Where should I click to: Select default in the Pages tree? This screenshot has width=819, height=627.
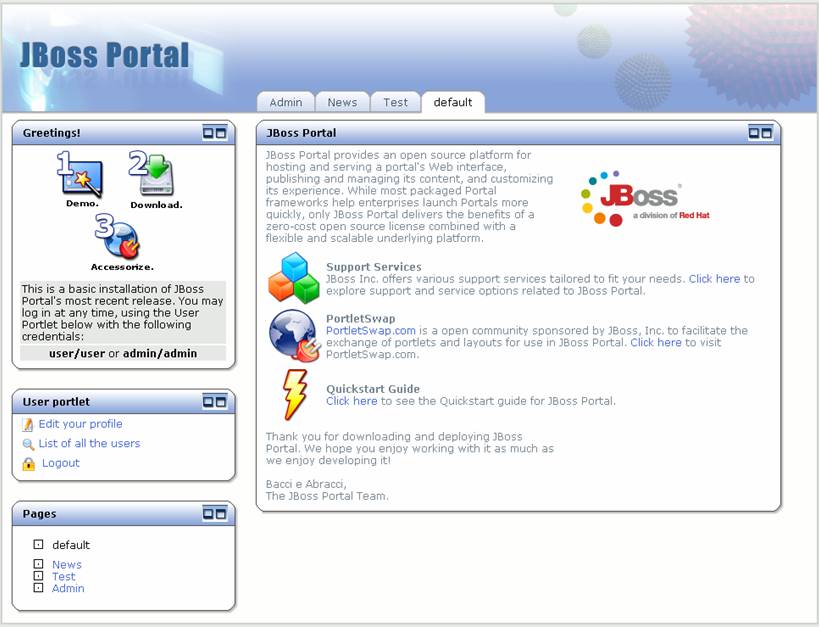pyautogui.click(x=71, y=545)
